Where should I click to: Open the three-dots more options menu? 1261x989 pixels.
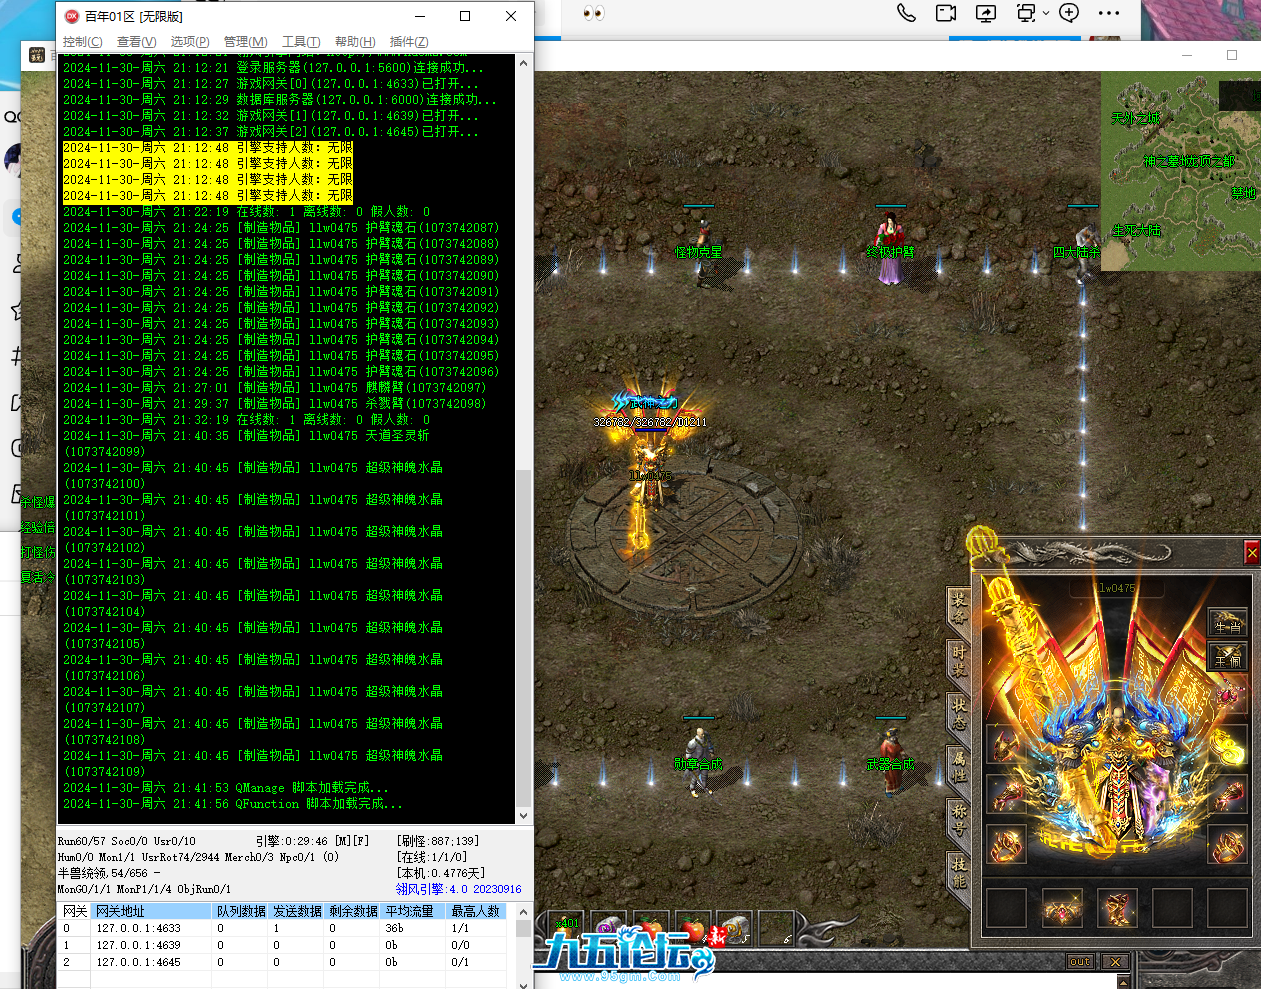tap(1109, 13)
